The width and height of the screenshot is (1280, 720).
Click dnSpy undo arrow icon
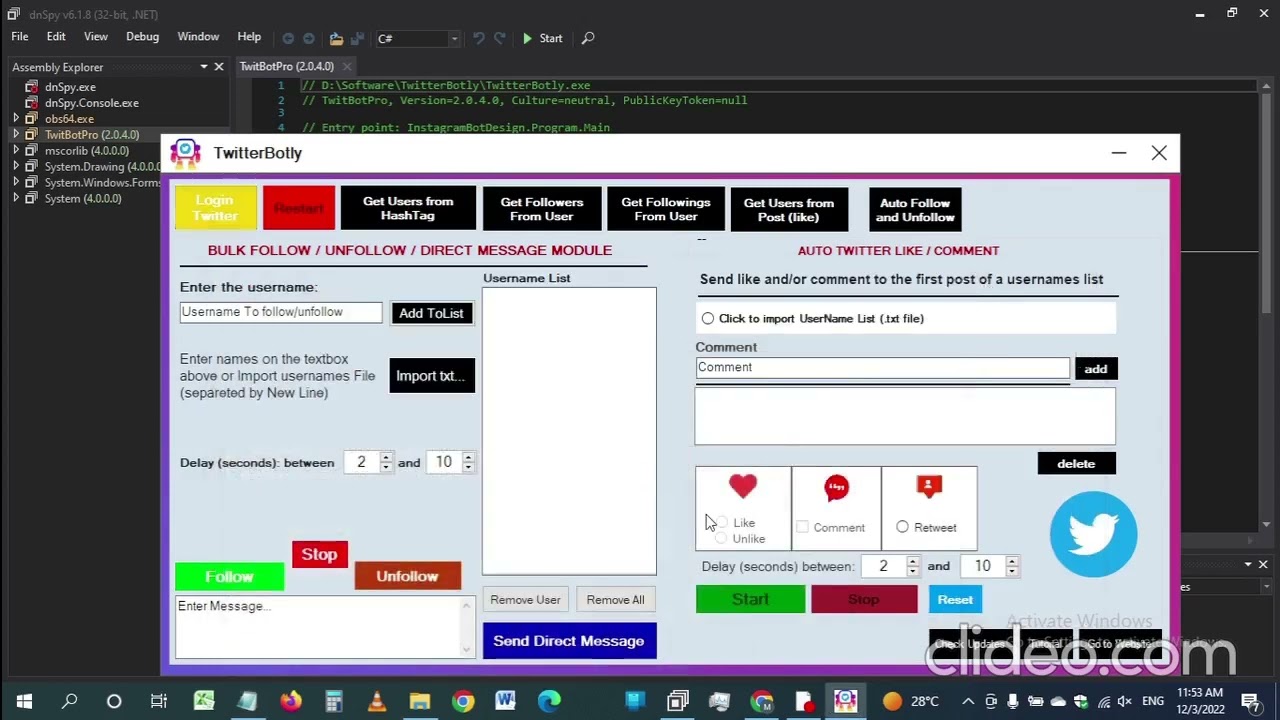(x=479, y=38)
